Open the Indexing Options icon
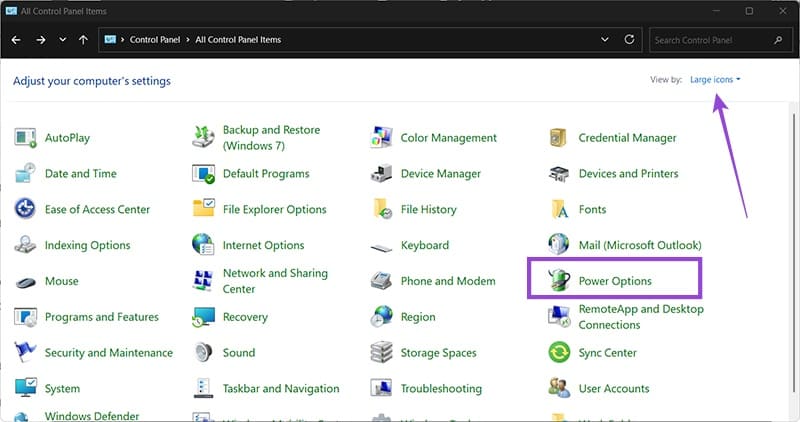This screenshot has height=422, width=800. pos(25,245)
